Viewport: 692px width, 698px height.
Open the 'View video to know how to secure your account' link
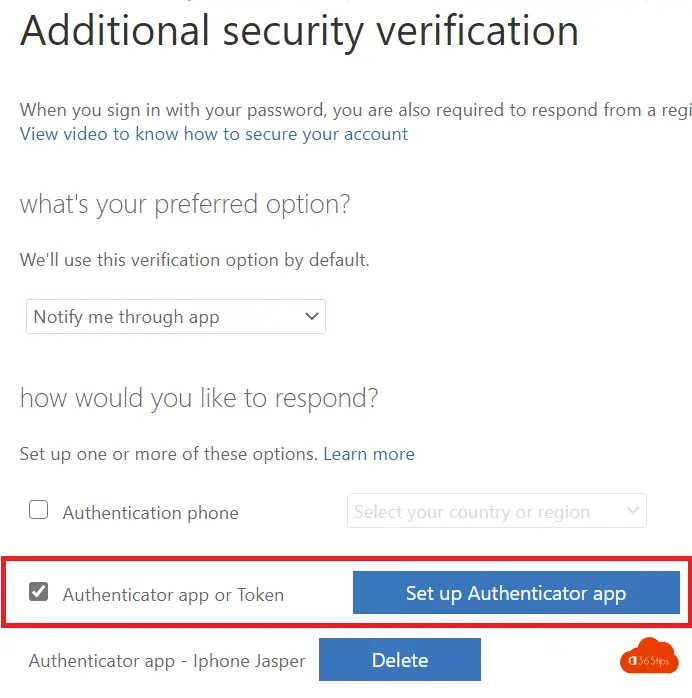point(214,134)
